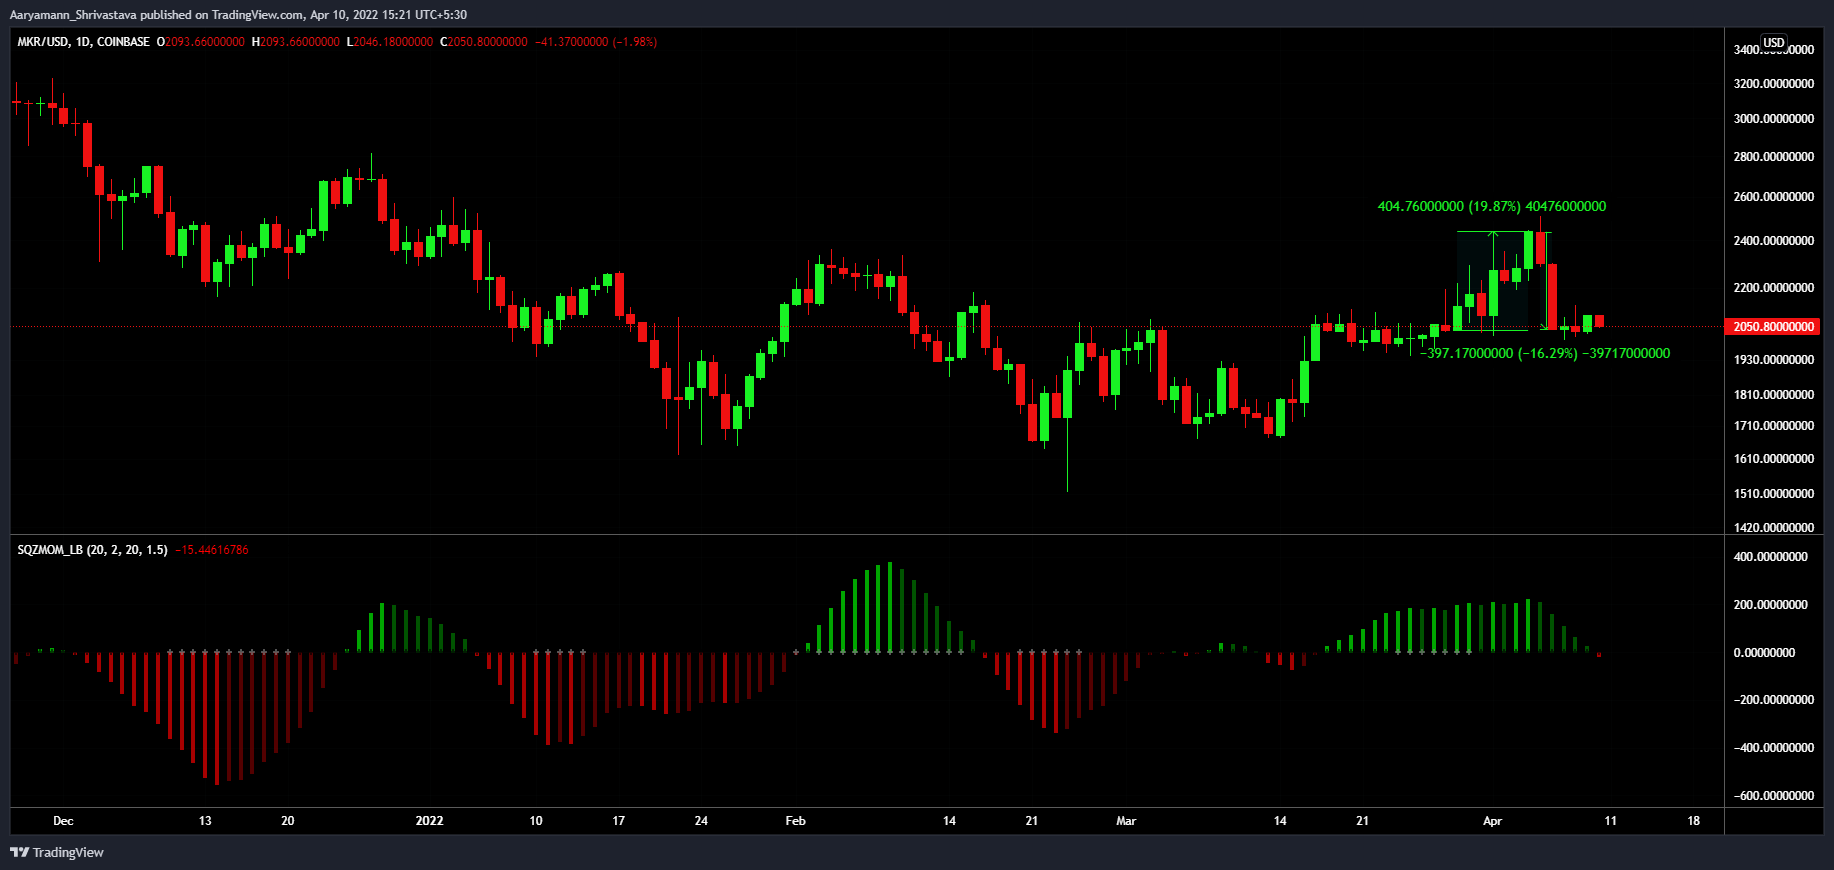Click the Dec marker on the time axis

(x=63, y=821)
